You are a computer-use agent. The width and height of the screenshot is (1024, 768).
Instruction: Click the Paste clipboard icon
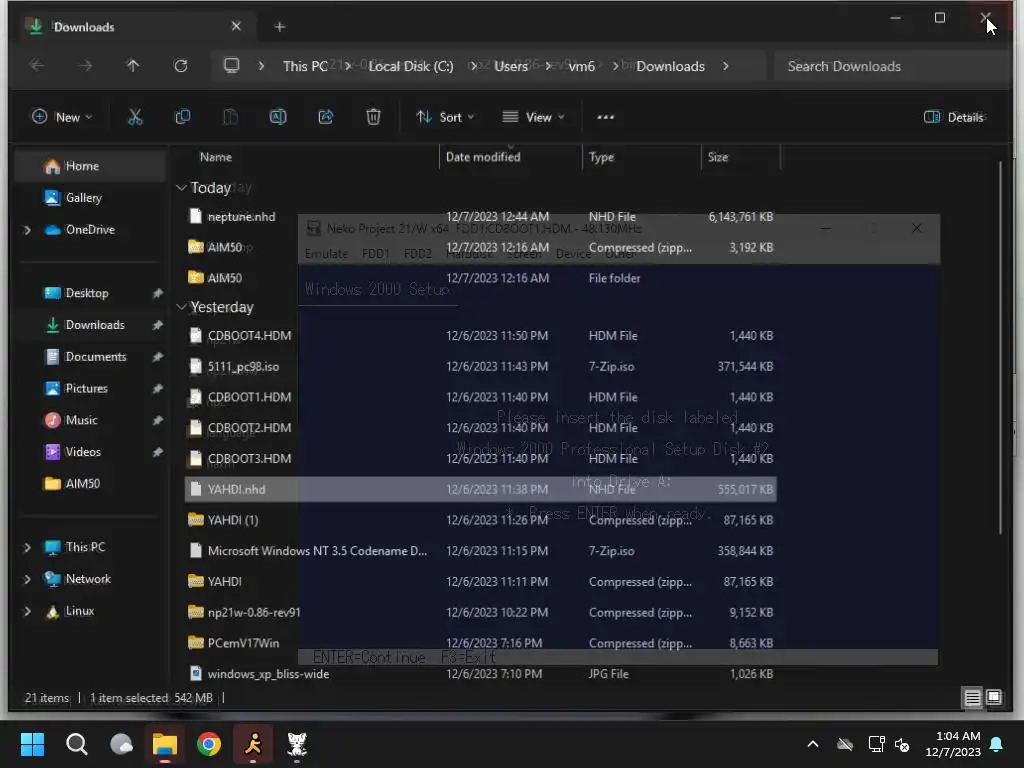click(231, 117)
